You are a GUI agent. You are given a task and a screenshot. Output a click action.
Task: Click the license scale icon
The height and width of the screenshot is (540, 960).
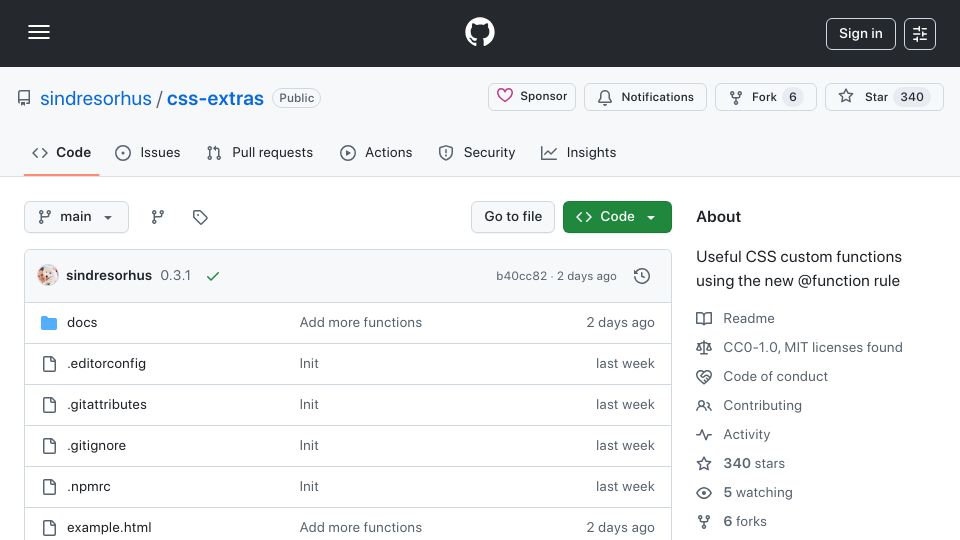click(704, 348)
